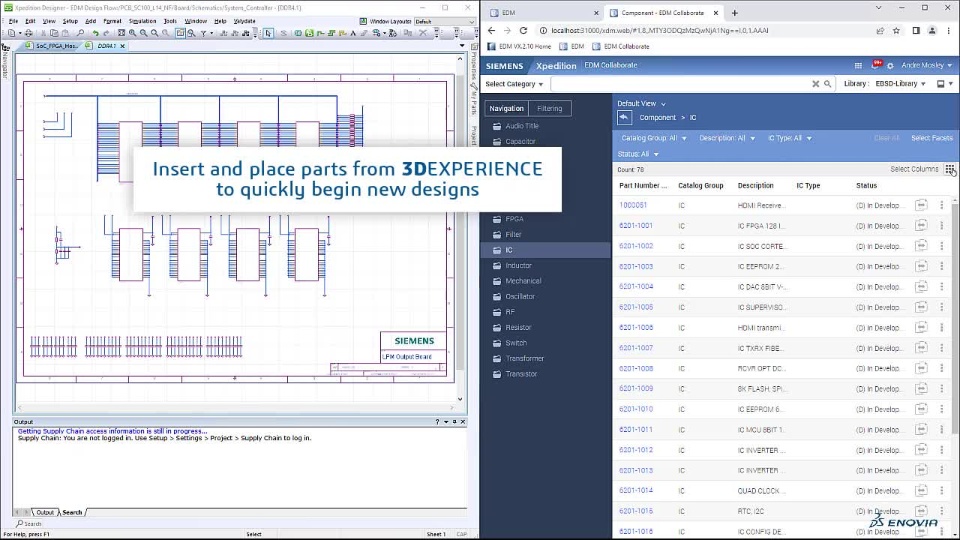Click the search magnifier in category search
Image resolution: width=960 pixels, height=540 pixels.
tap(827, 84)
